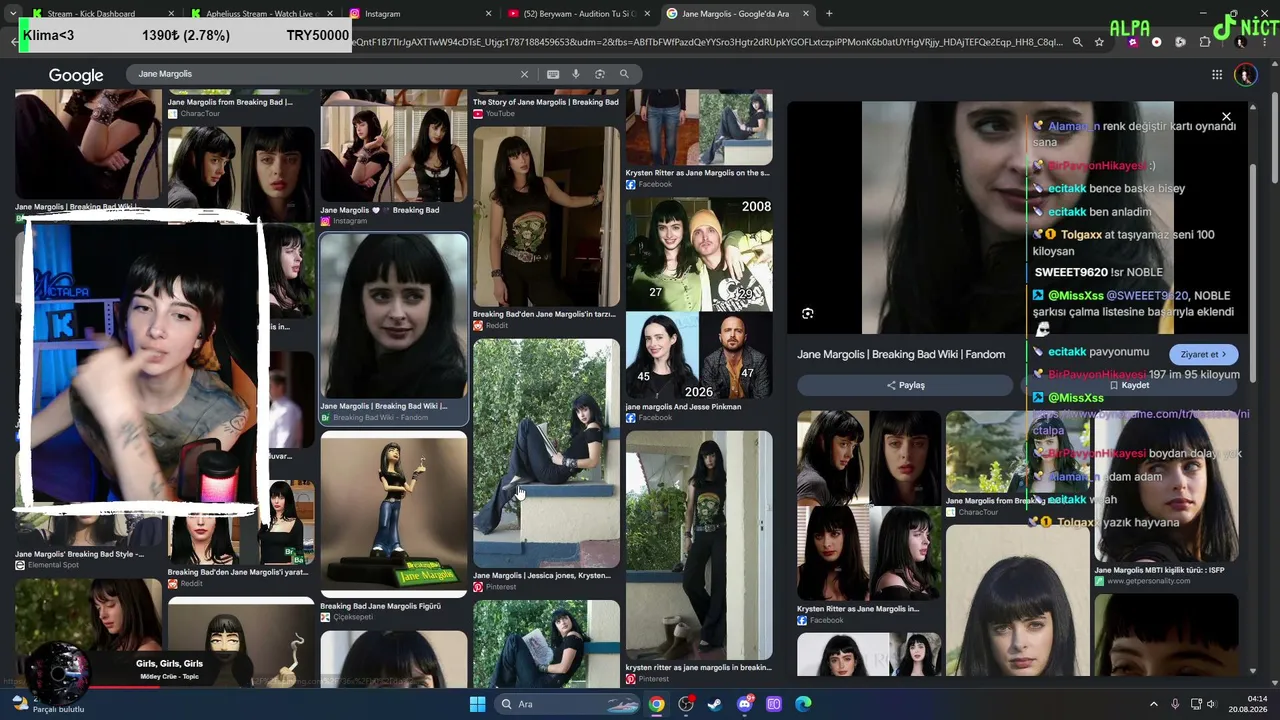Close the Berywam YouTube tab
The image size is (1280, 720).
(647, 14)
